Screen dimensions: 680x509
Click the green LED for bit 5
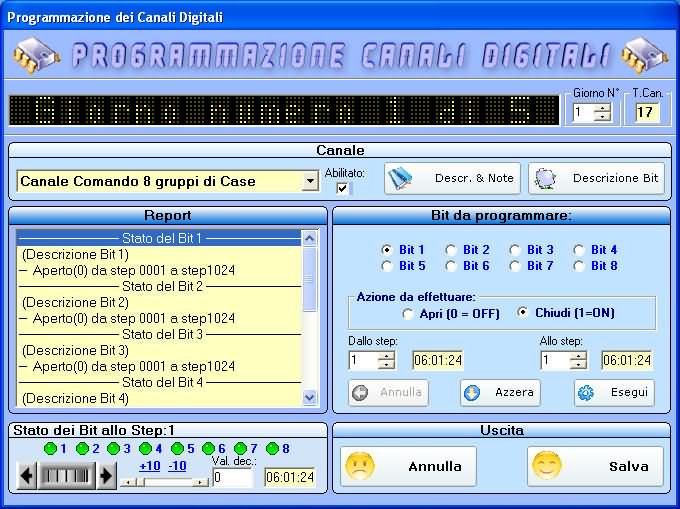[177, 448]
